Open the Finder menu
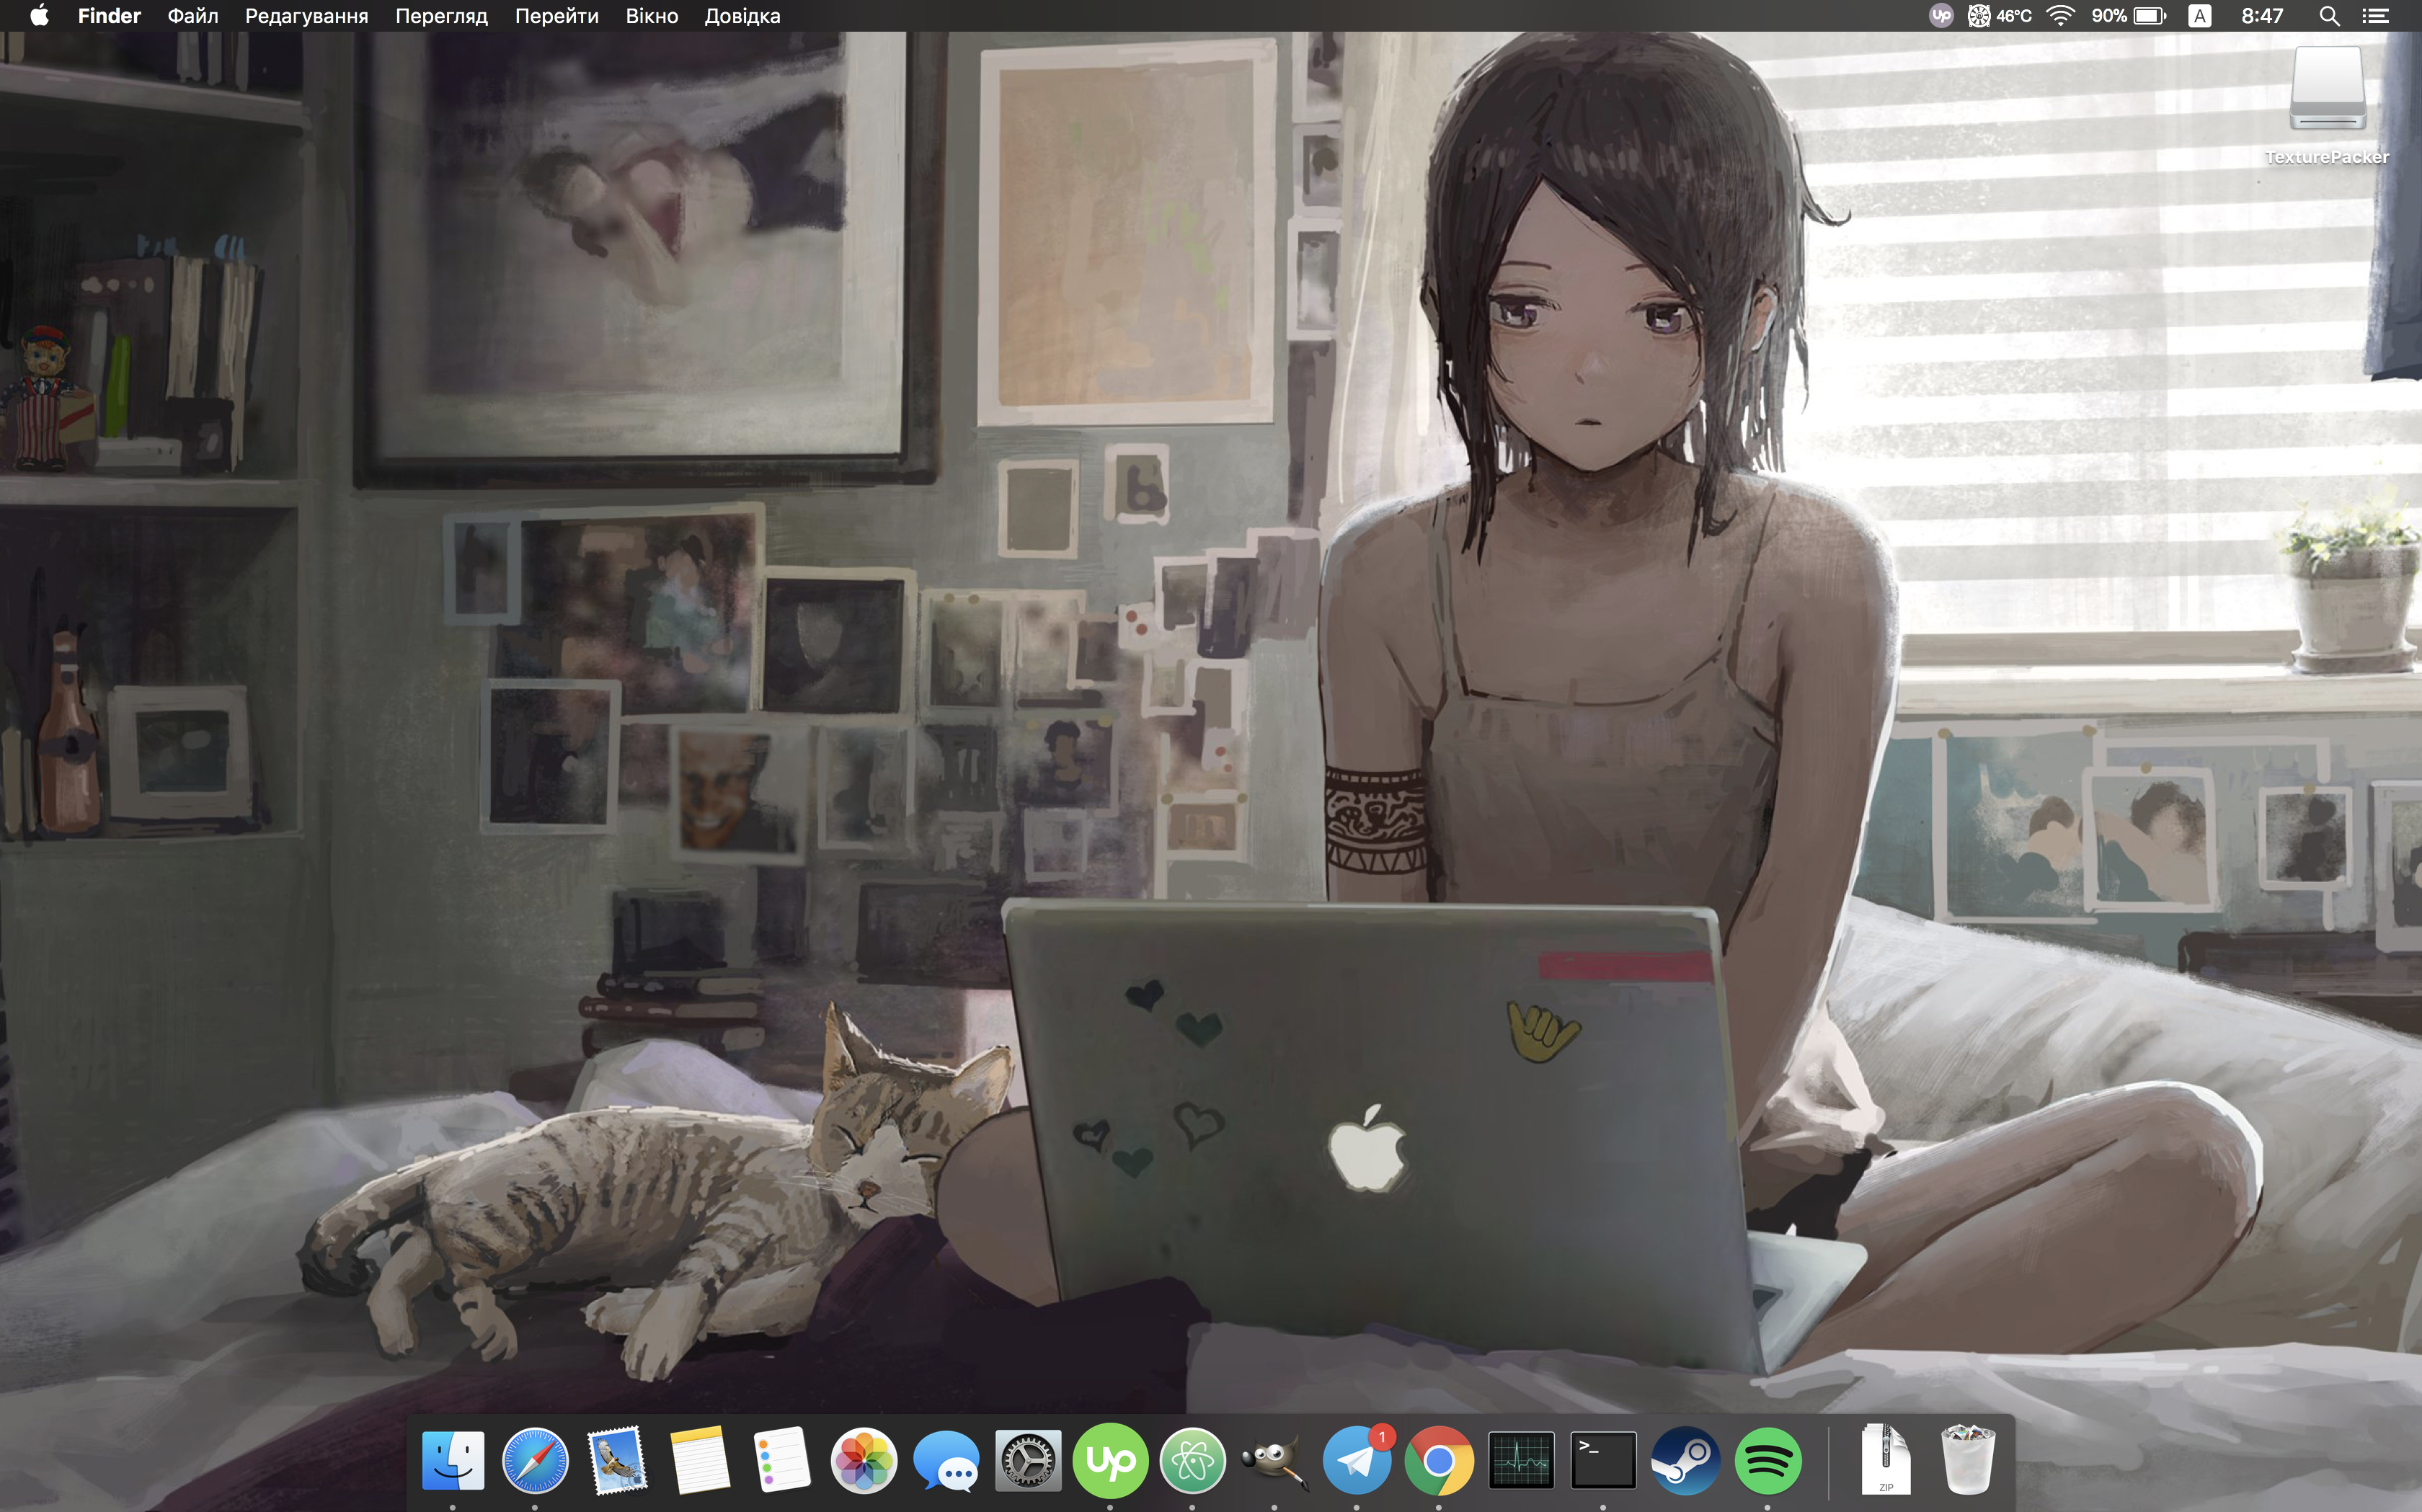The width and height of the screenshot is (2422, 1512). (x=109, y=16)
